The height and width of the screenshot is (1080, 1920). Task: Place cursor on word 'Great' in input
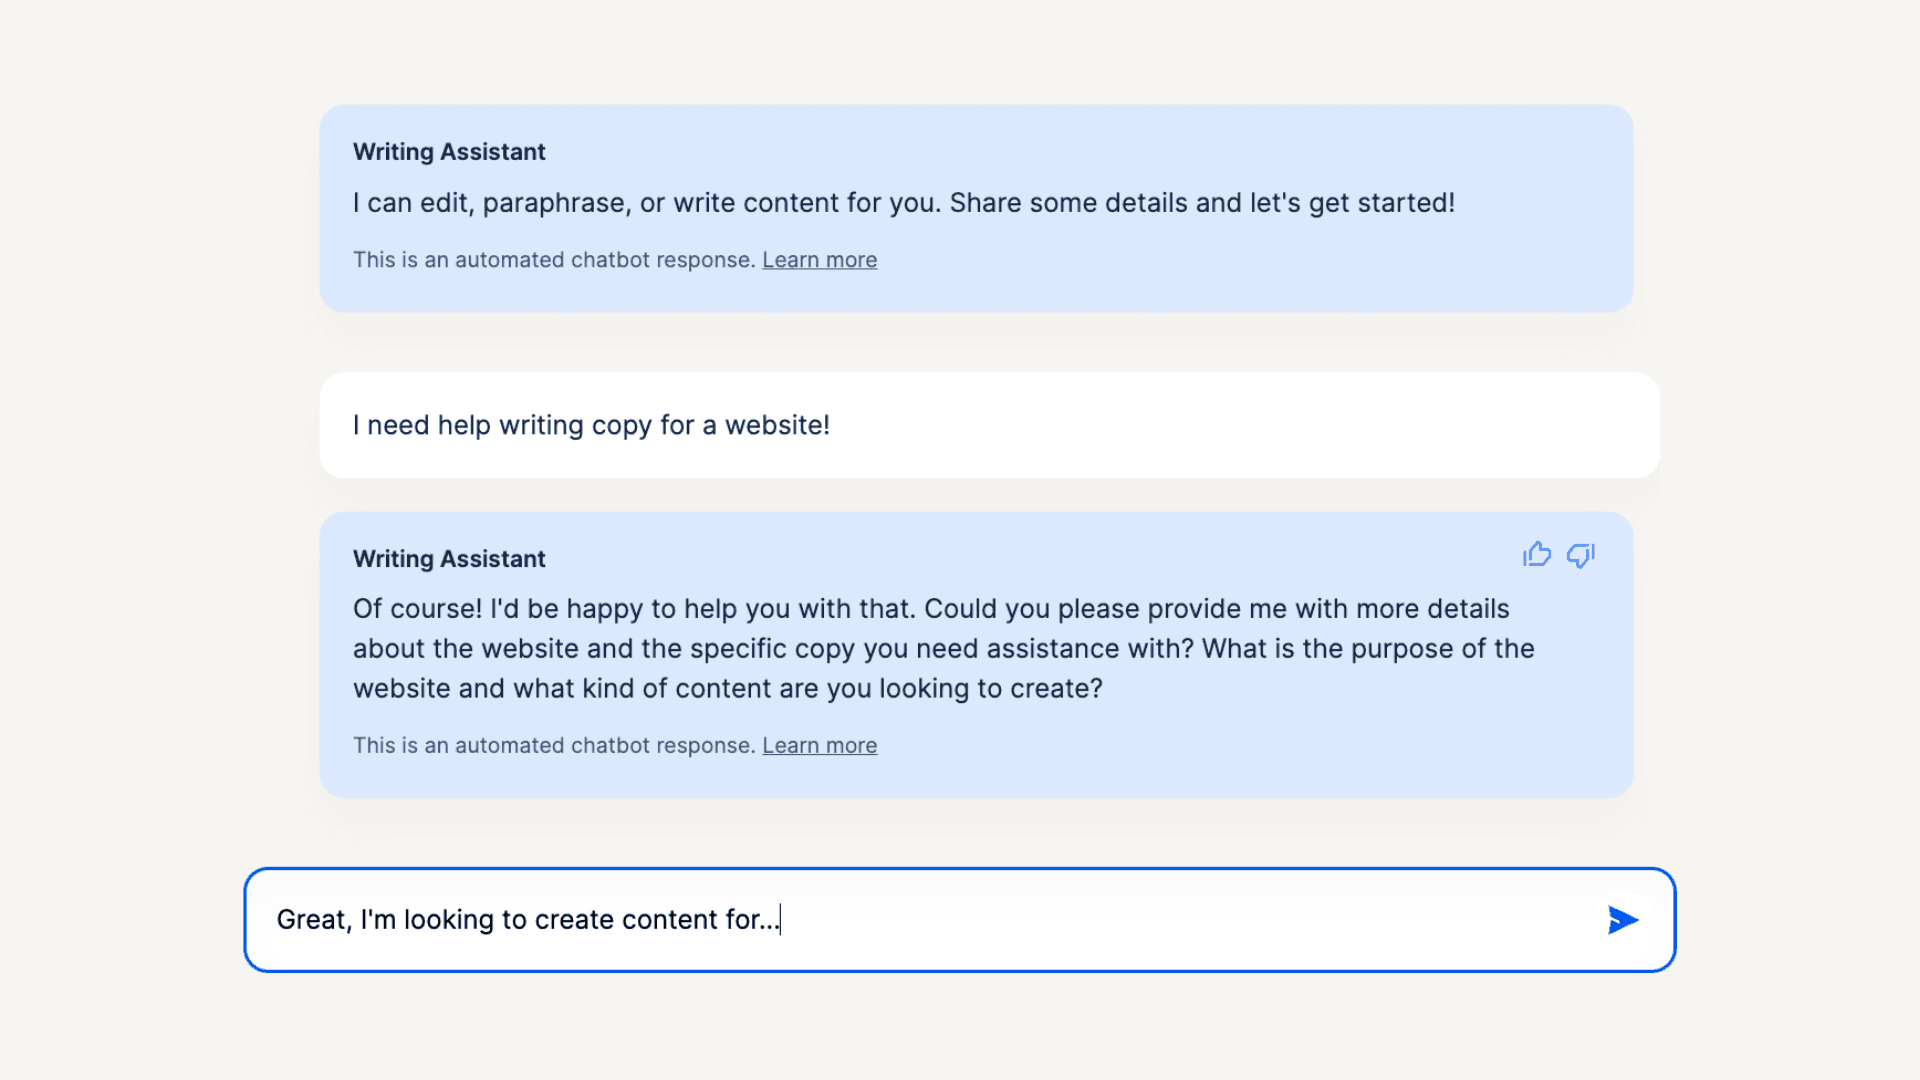tap(310, 920)
